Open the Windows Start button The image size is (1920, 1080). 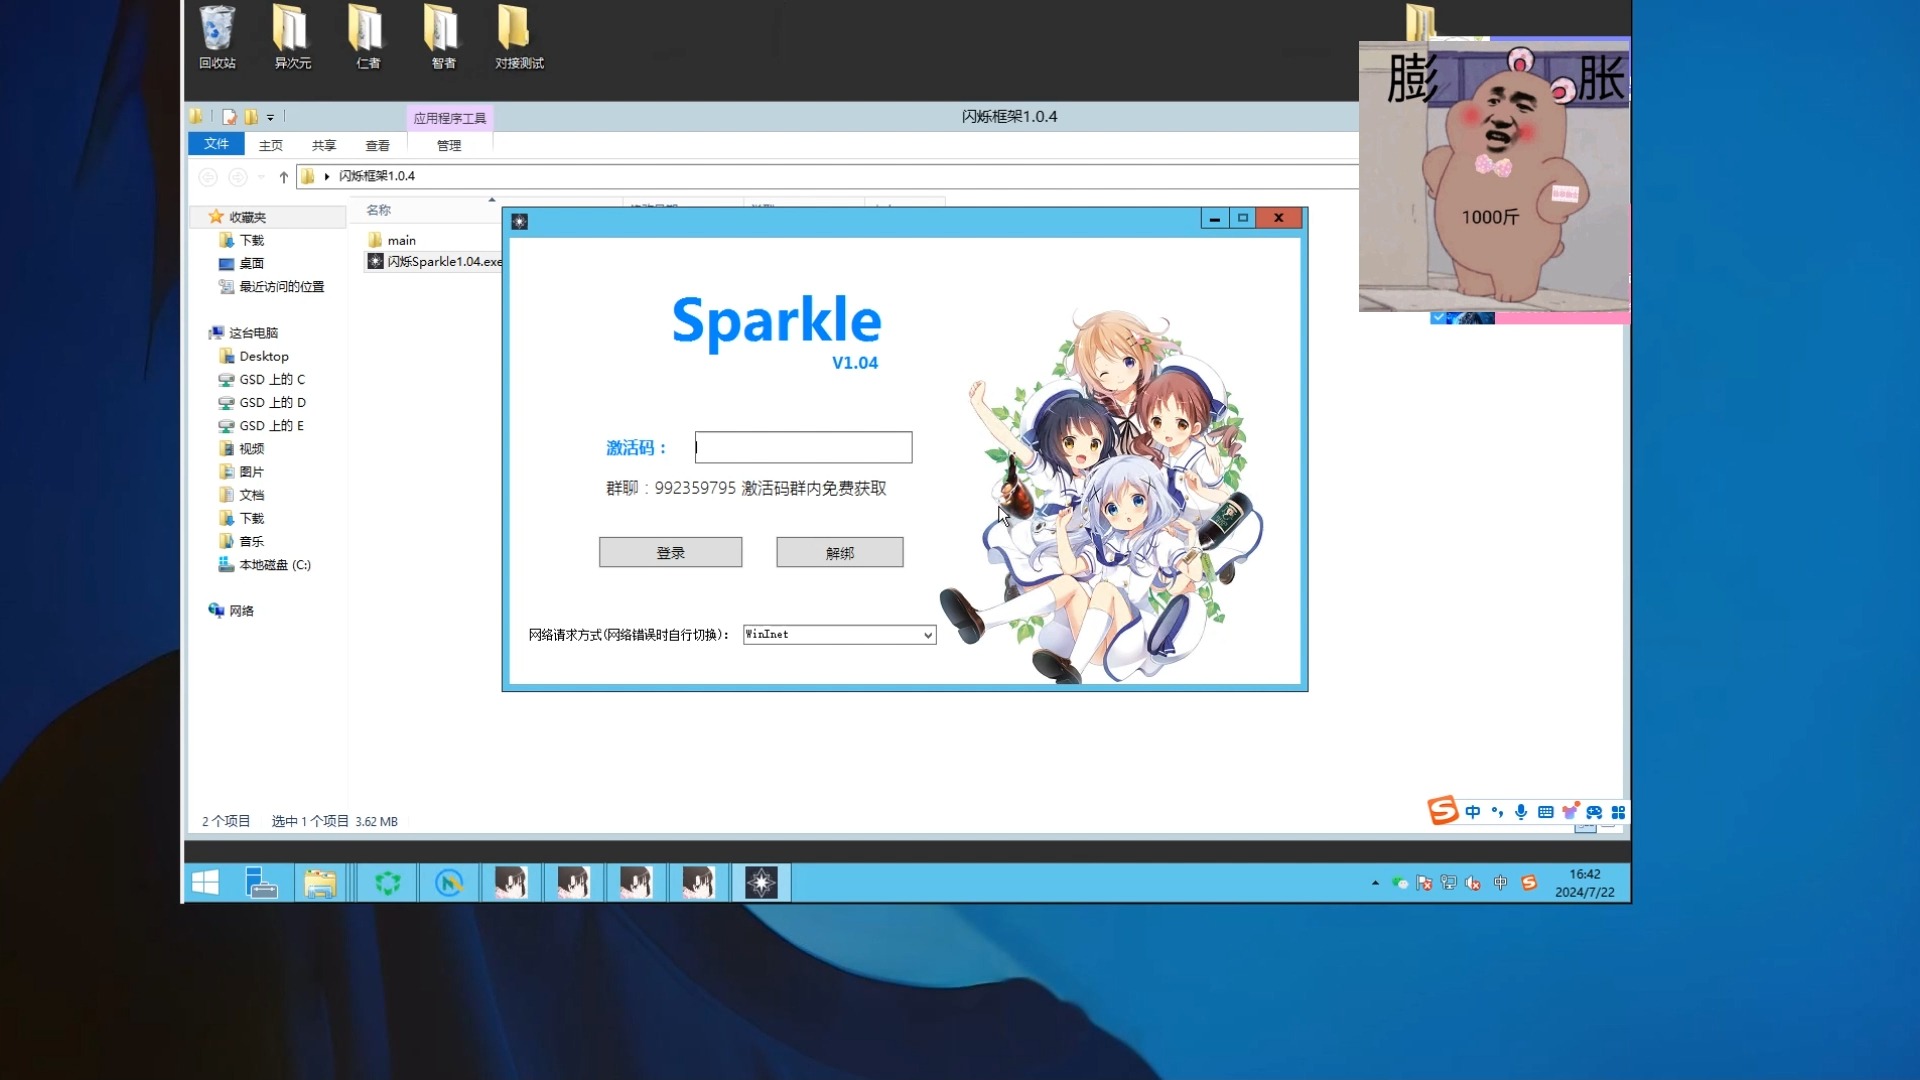pyautogui.click(x=205, y=883)
